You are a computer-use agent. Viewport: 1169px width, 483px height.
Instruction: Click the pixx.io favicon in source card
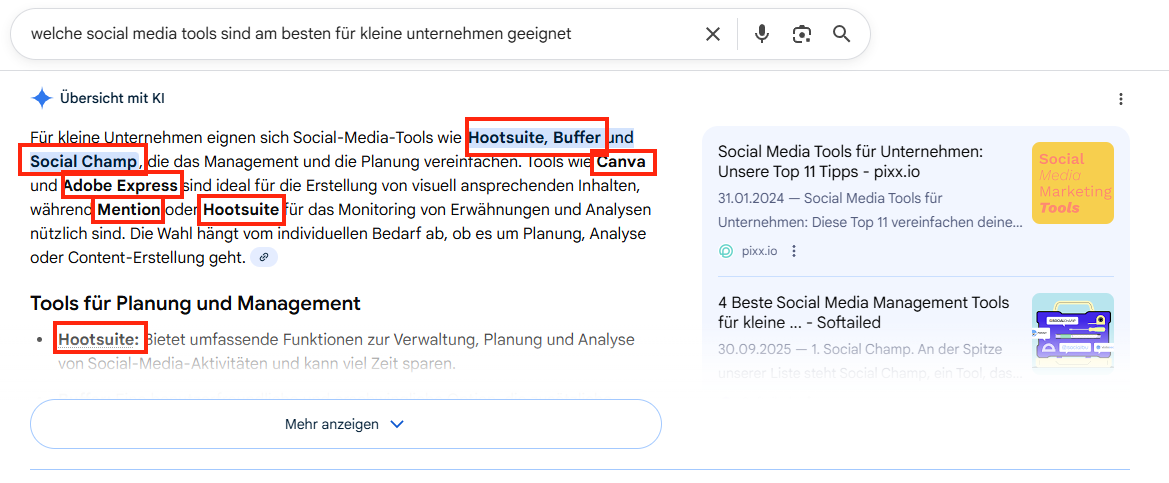(726, 251)
